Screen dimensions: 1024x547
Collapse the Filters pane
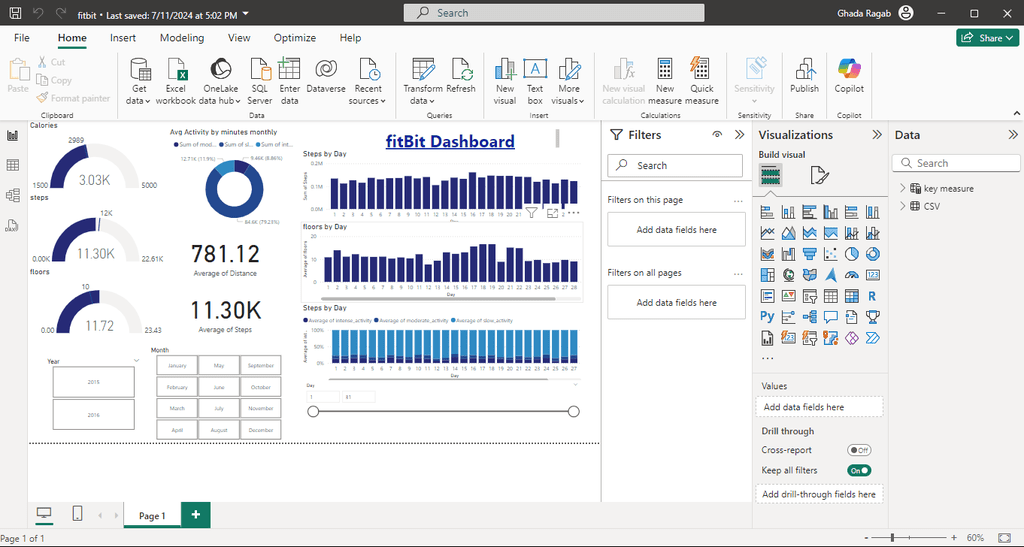[739, 134]
